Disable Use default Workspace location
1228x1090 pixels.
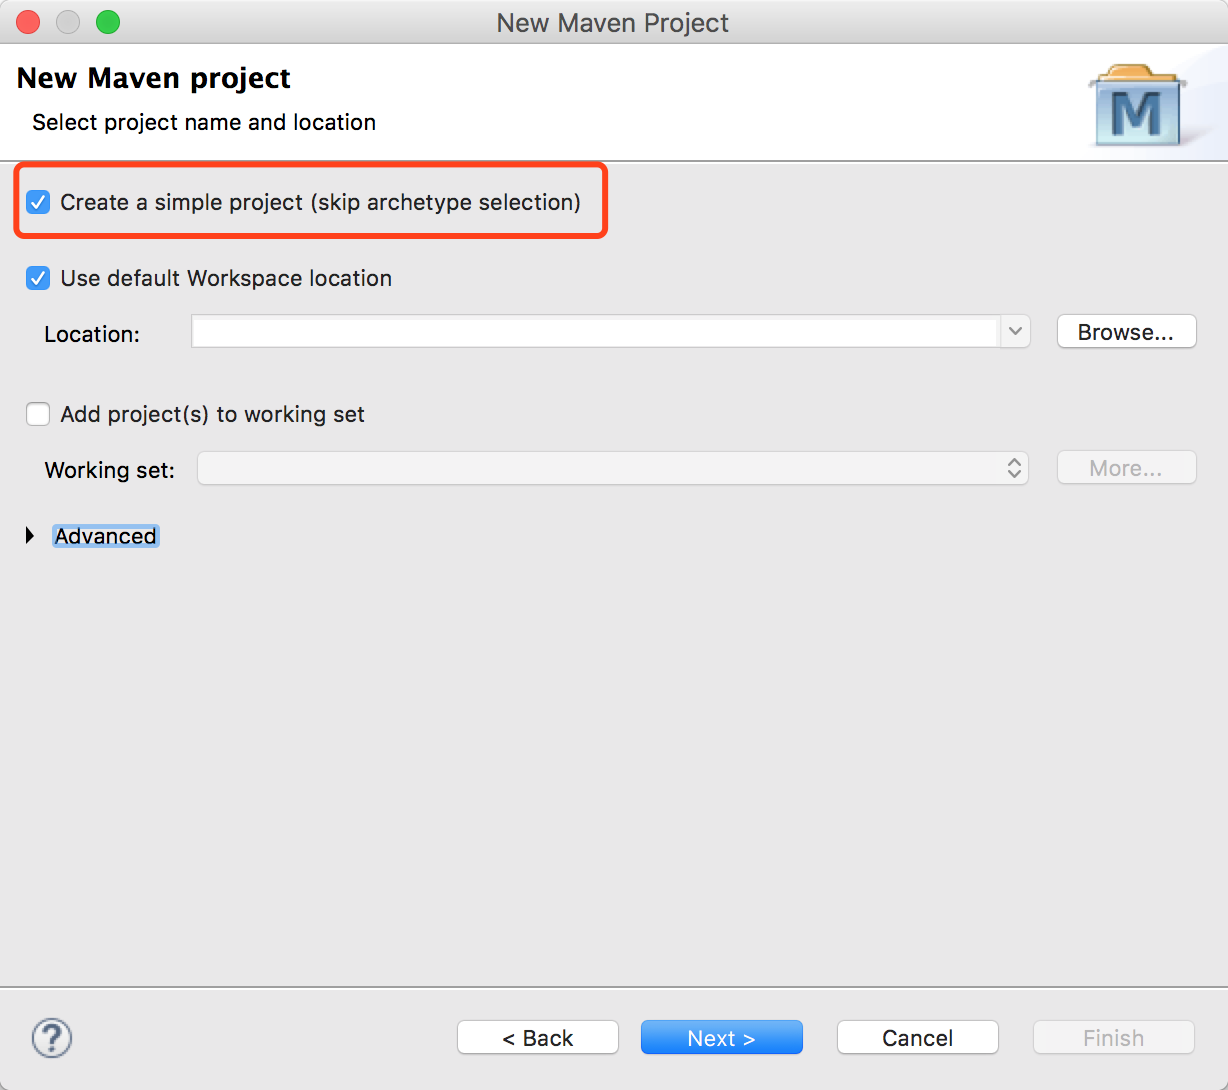coord(37,278)
